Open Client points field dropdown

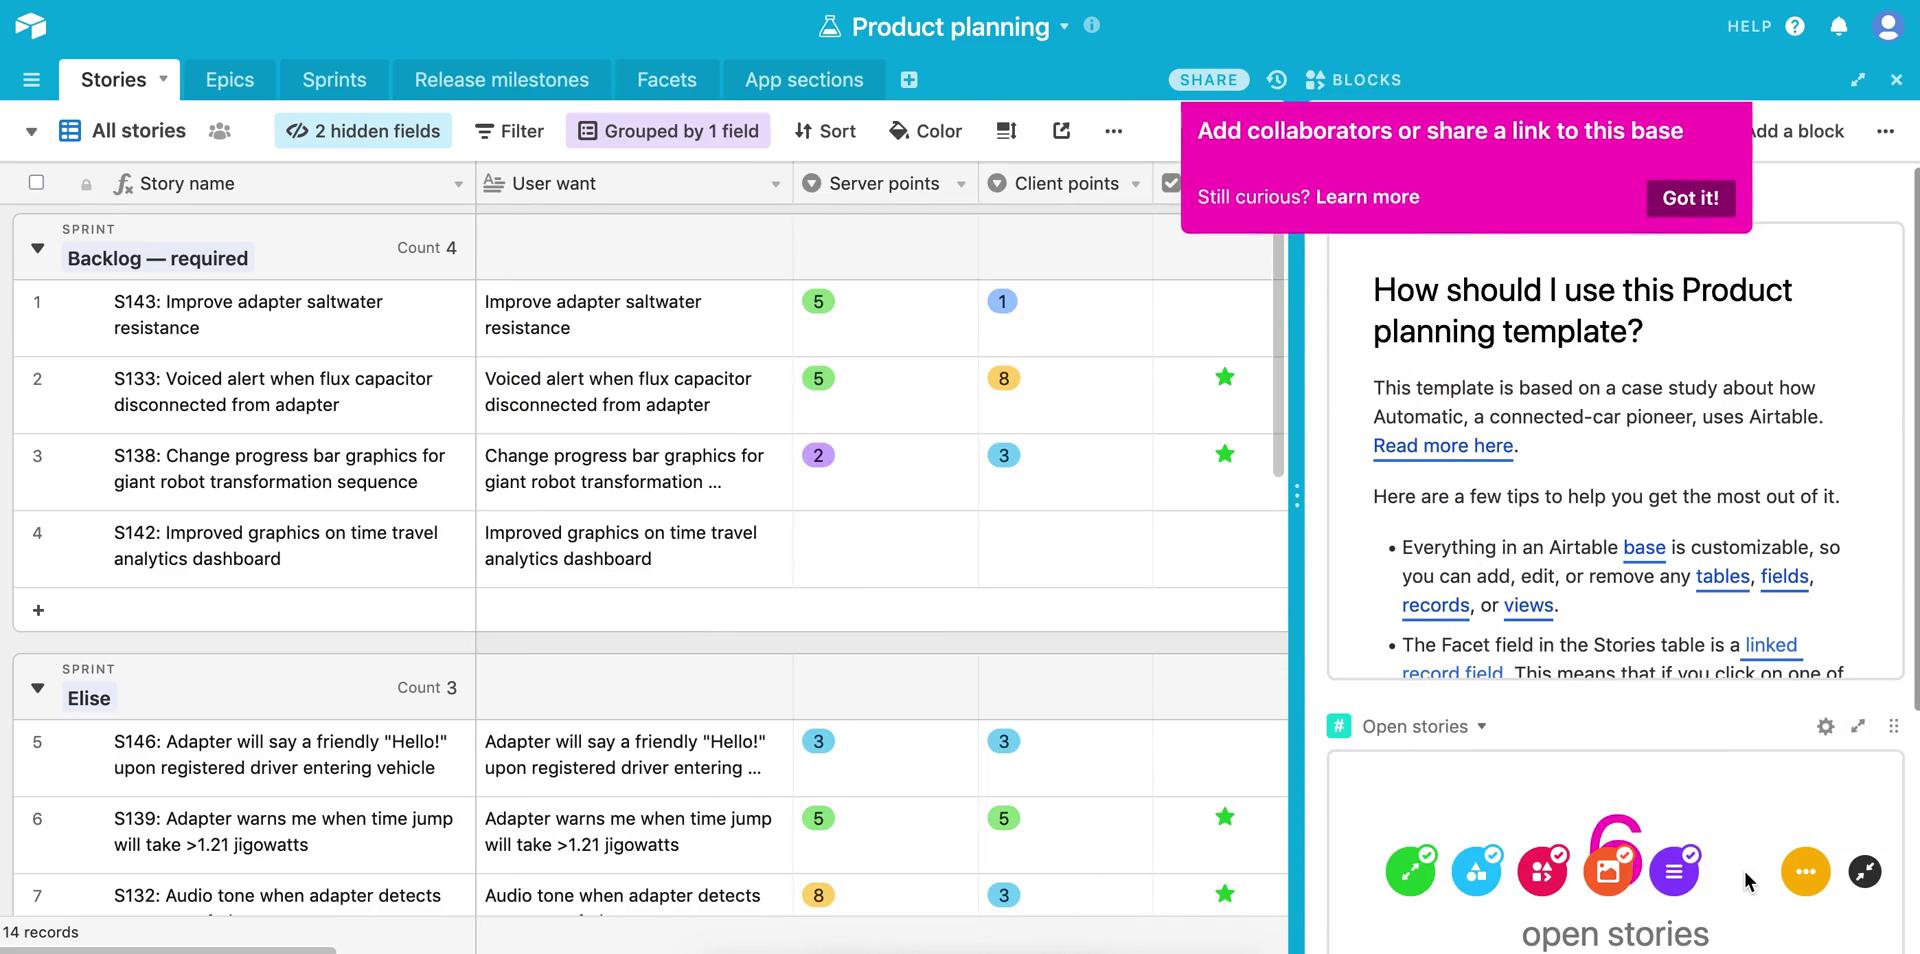[x=1135, y=184]
